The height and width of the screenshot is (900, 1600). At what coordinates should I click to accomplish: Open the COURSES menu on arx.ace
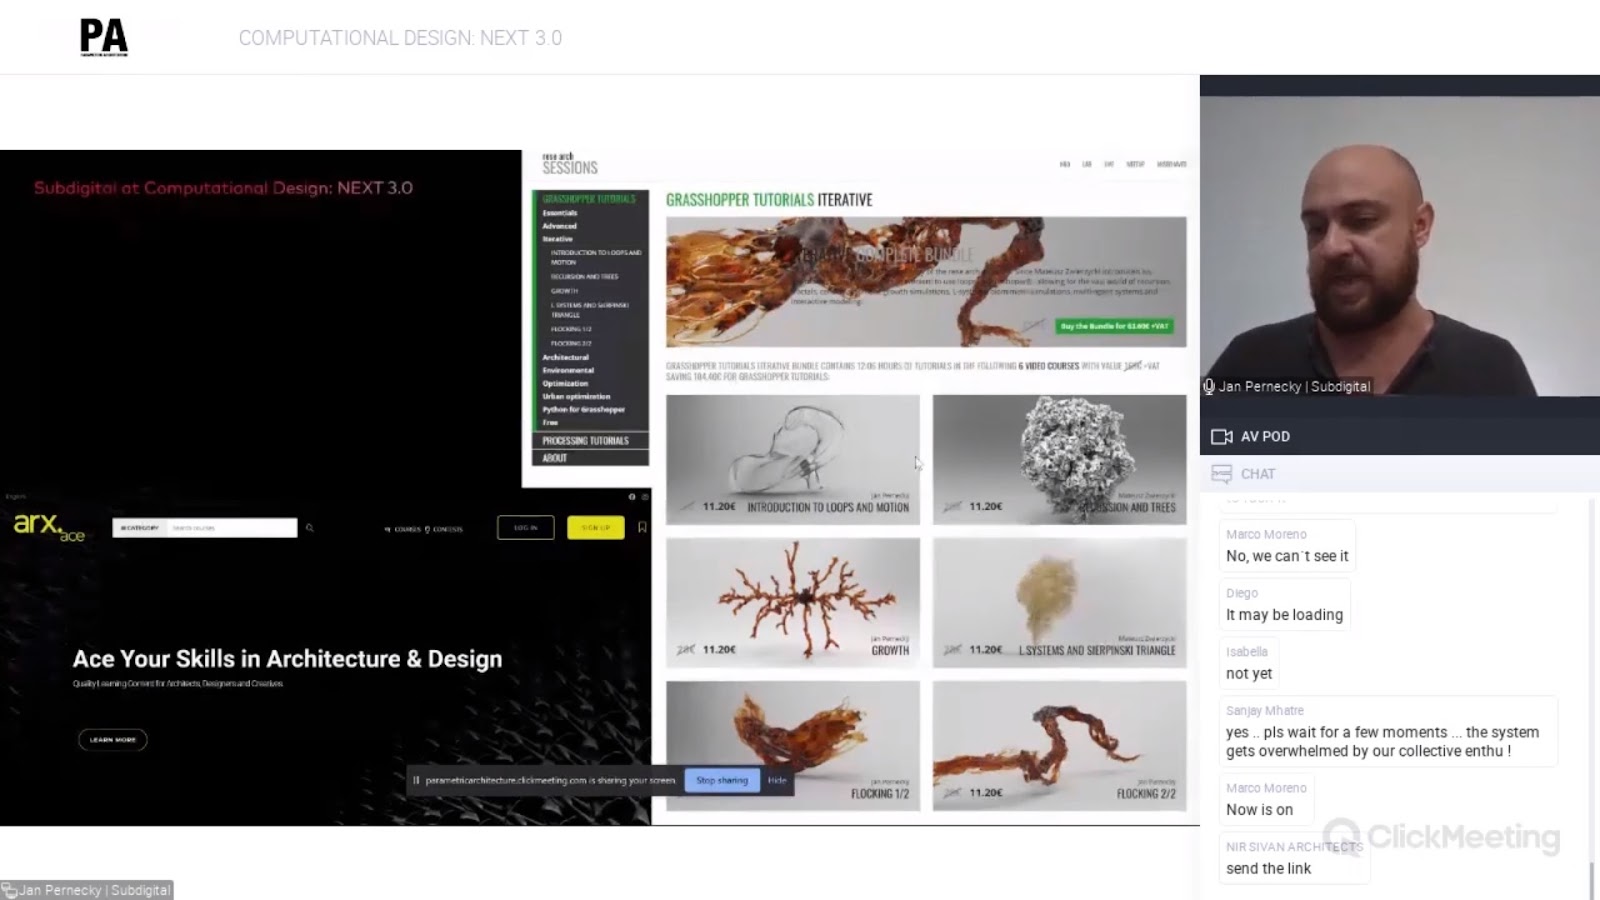(x=404, y=529)
